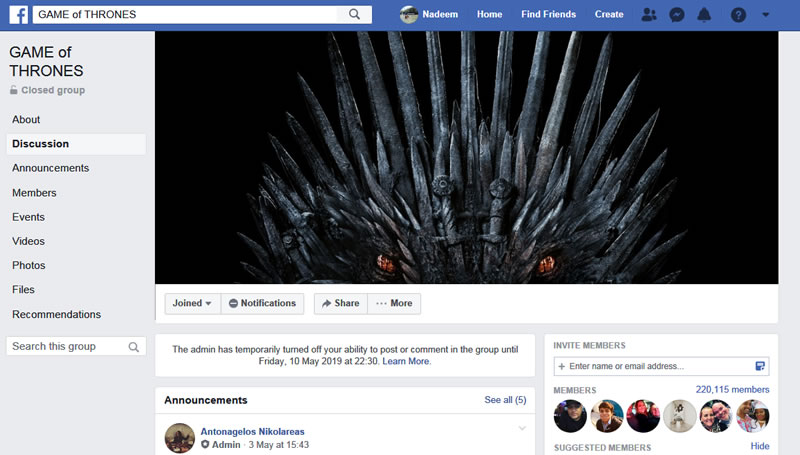Open the Friend Requests icon
Viewport: 800px width, 455px height.
(649, 15)
